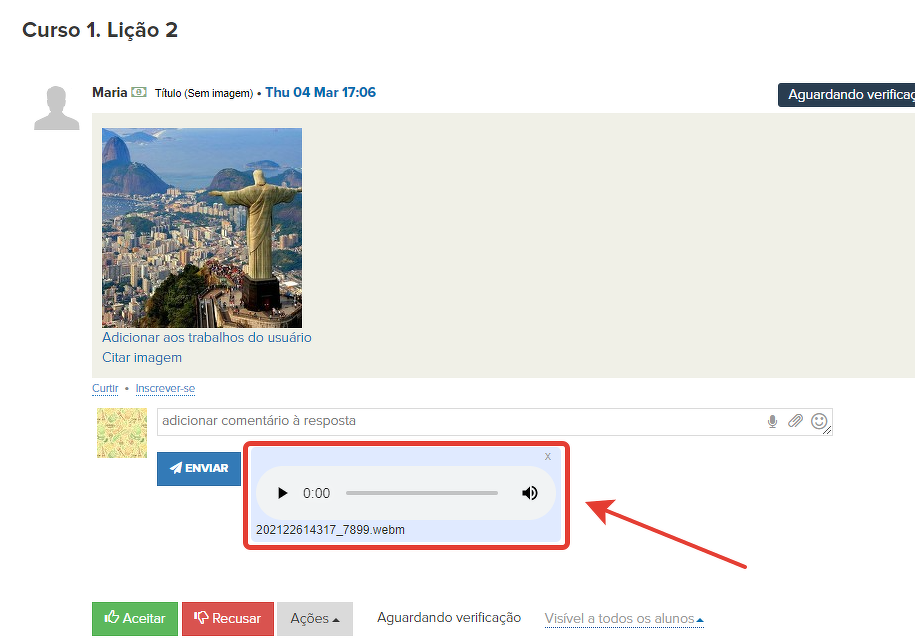
Task: Play the attached audio recording
Action: tap(282, 493)
